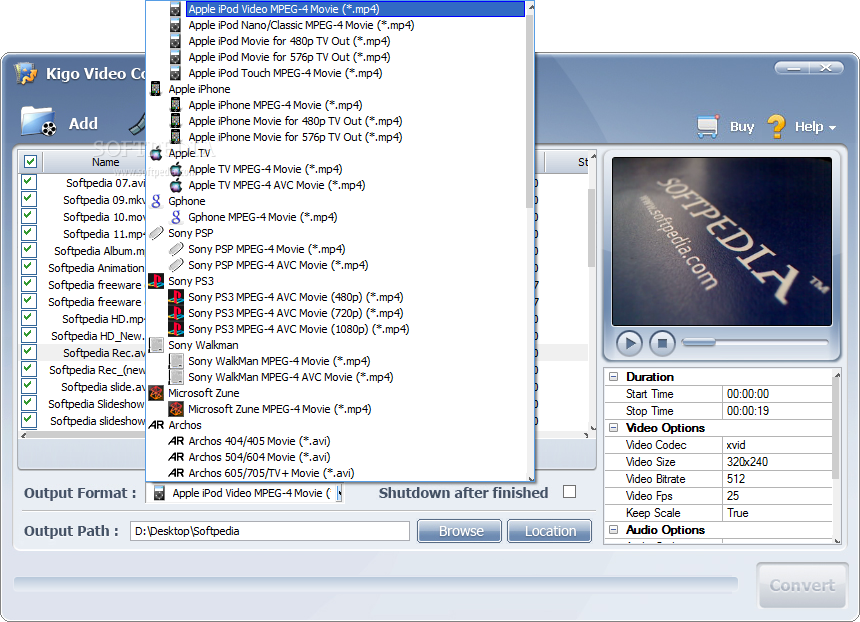Stop the preview video
The height and width of the screenshot is (622, 860).
(x=662, y=343)
